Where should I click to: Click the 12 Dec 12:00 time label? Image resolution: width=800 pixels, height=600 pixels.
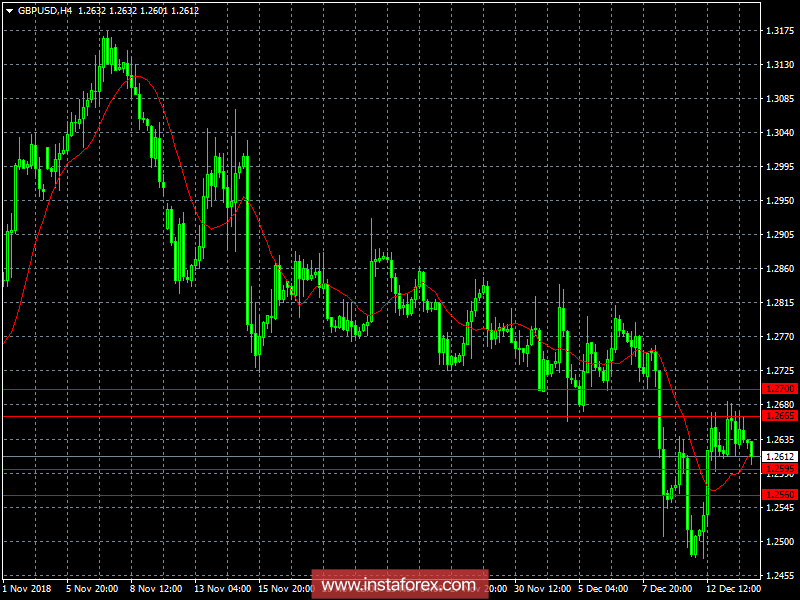[734, 588]
